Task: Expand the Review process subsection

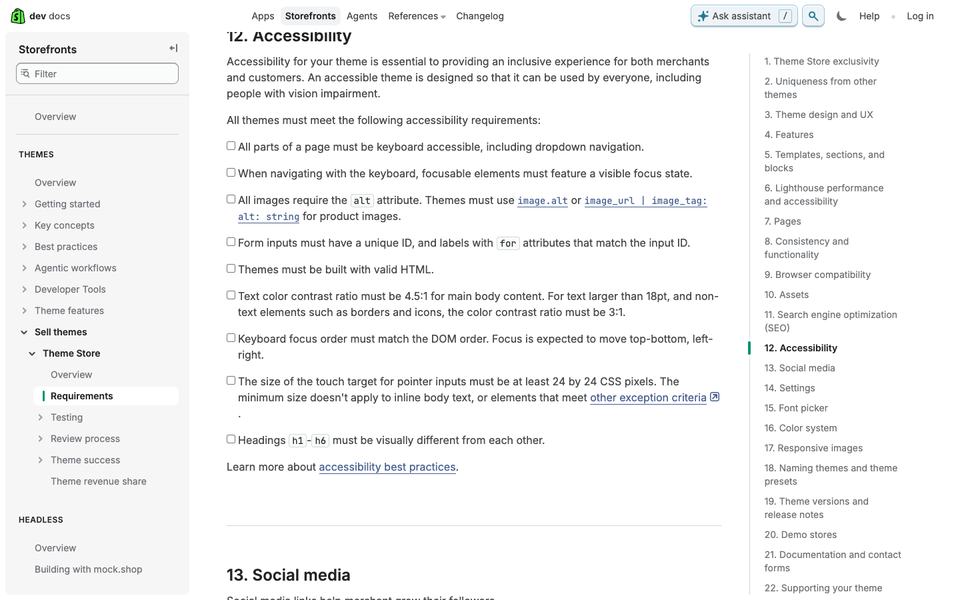Action: click(x=40, y=439)
